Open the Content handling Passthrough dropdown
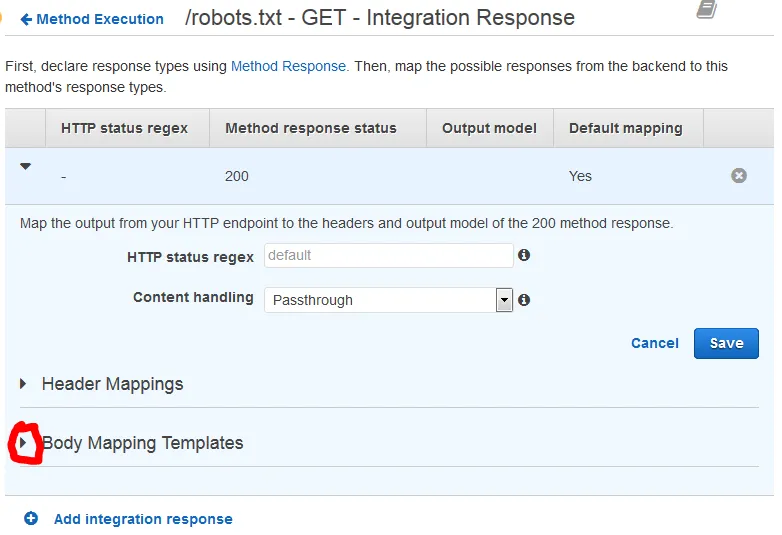 point(504,299)
